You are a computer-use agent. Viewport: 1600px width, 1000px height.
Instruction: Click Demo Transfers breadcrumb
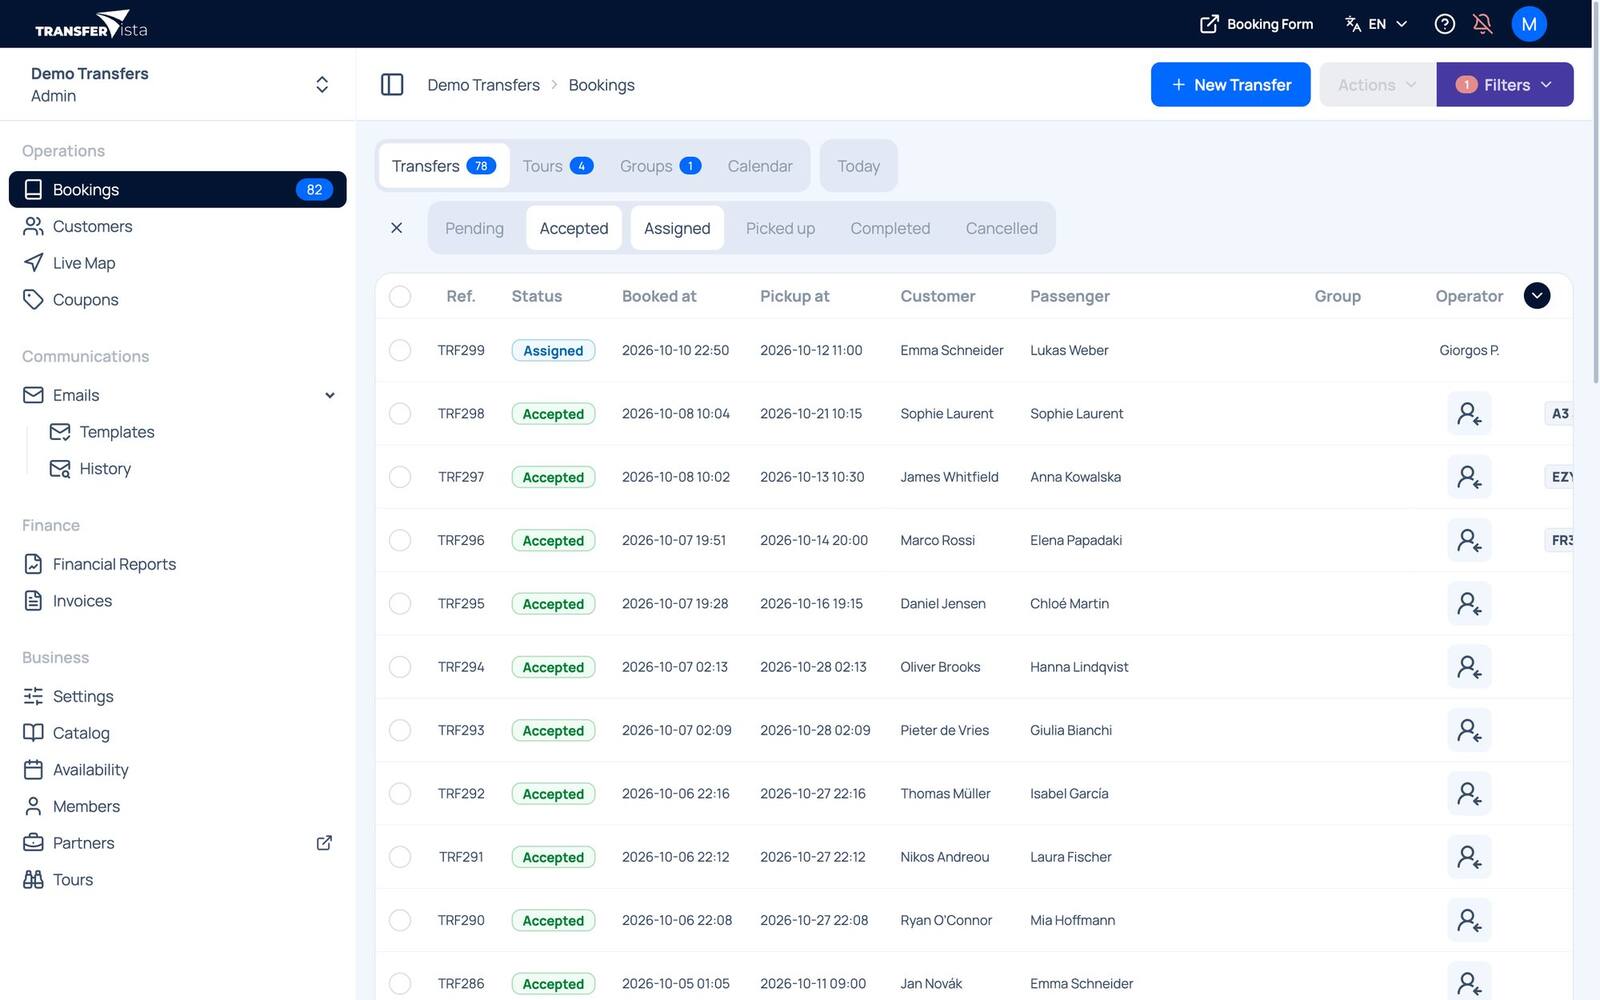pos(483,85)
